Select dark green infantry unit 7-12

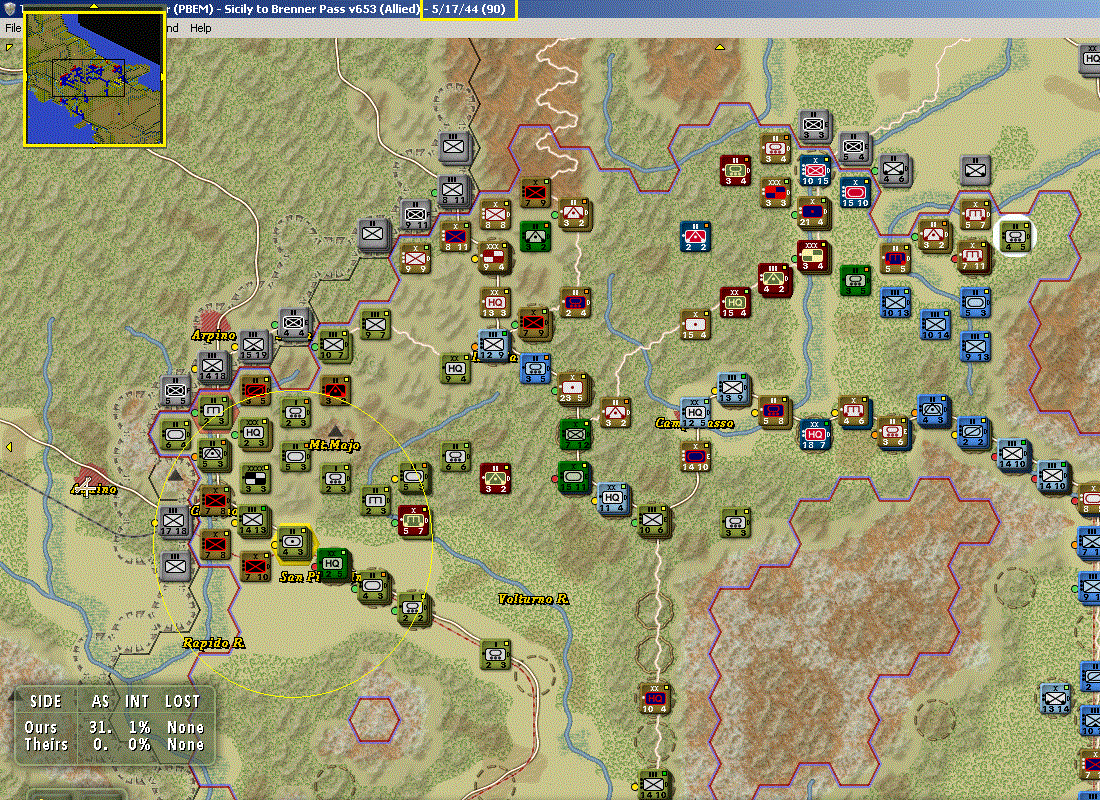pos(575,435)
